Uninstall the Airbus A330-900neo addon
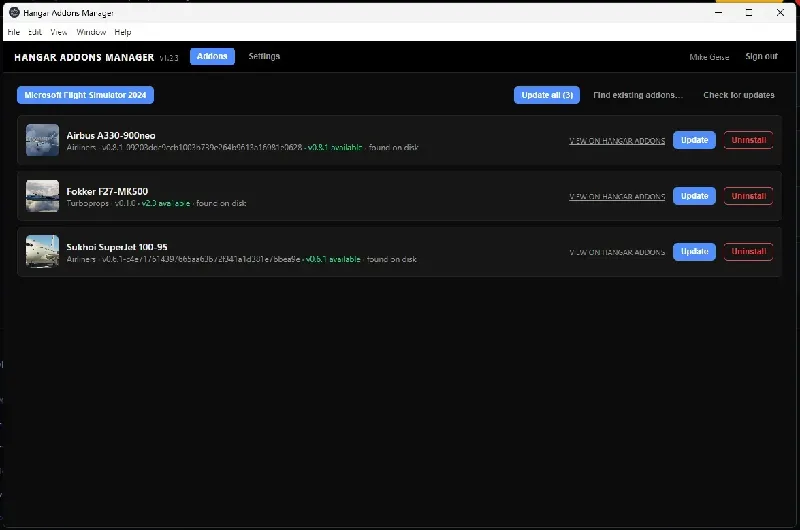 click(748, 140)
